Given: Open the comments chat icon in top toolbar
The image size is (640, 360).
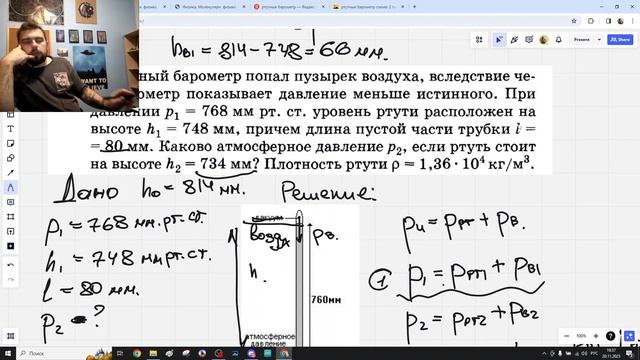Looking at the screenshot, I should [x=529, y=40].
